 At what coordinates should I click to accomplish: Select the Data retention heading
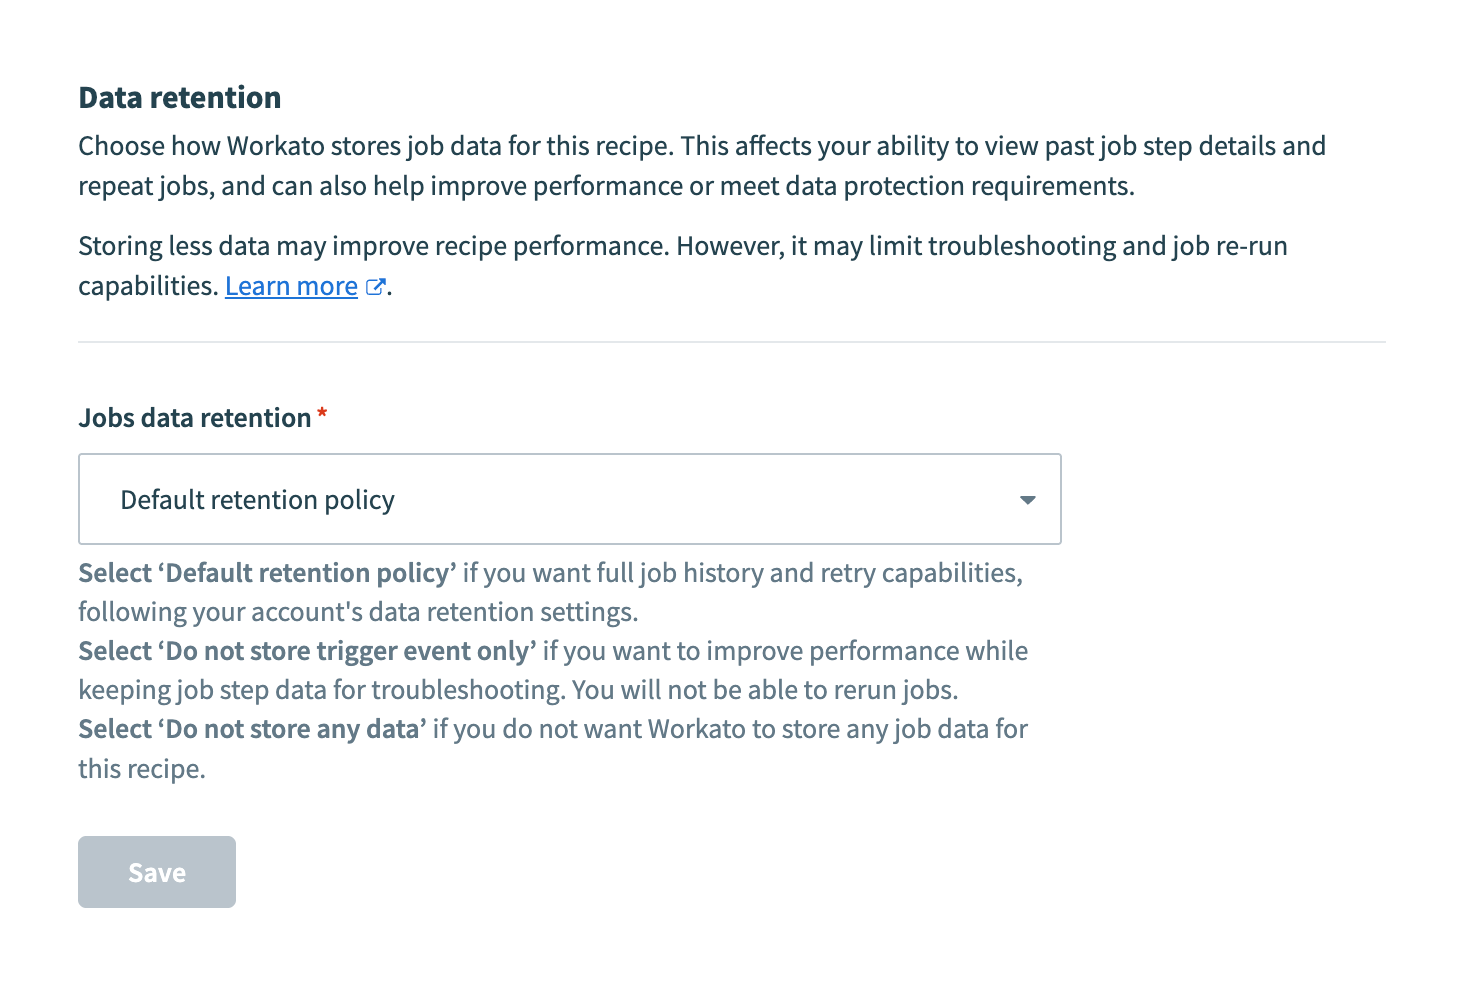pyautogui.click(x=179, y=97)
